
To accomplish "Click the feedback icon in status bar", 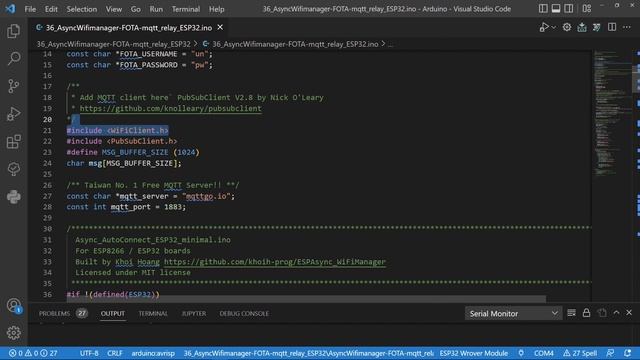I will (x=610, y=353).
